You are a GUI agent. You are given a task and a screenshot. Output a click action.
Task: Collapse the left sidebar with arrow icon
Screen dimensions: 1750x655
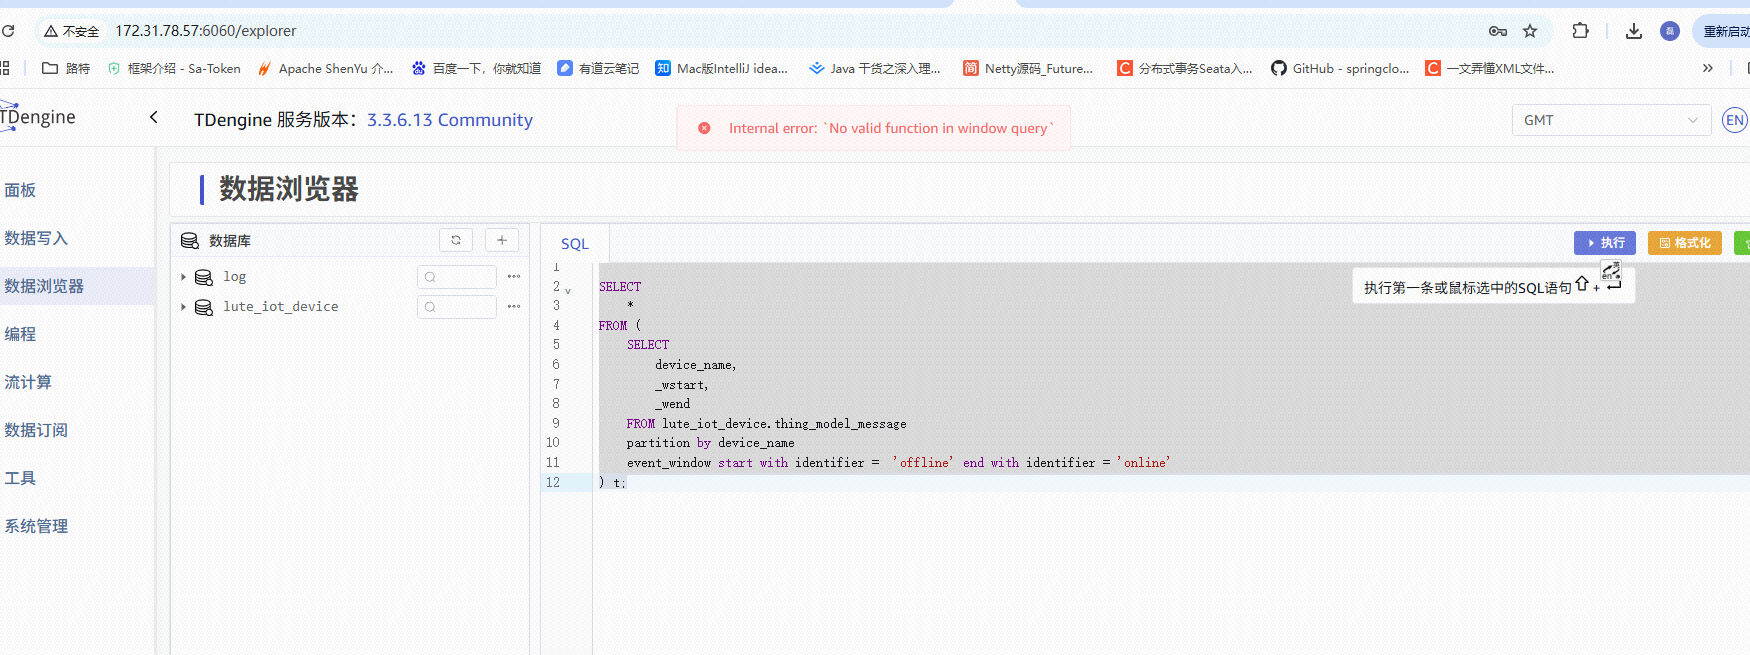click(x=154, y=118)
